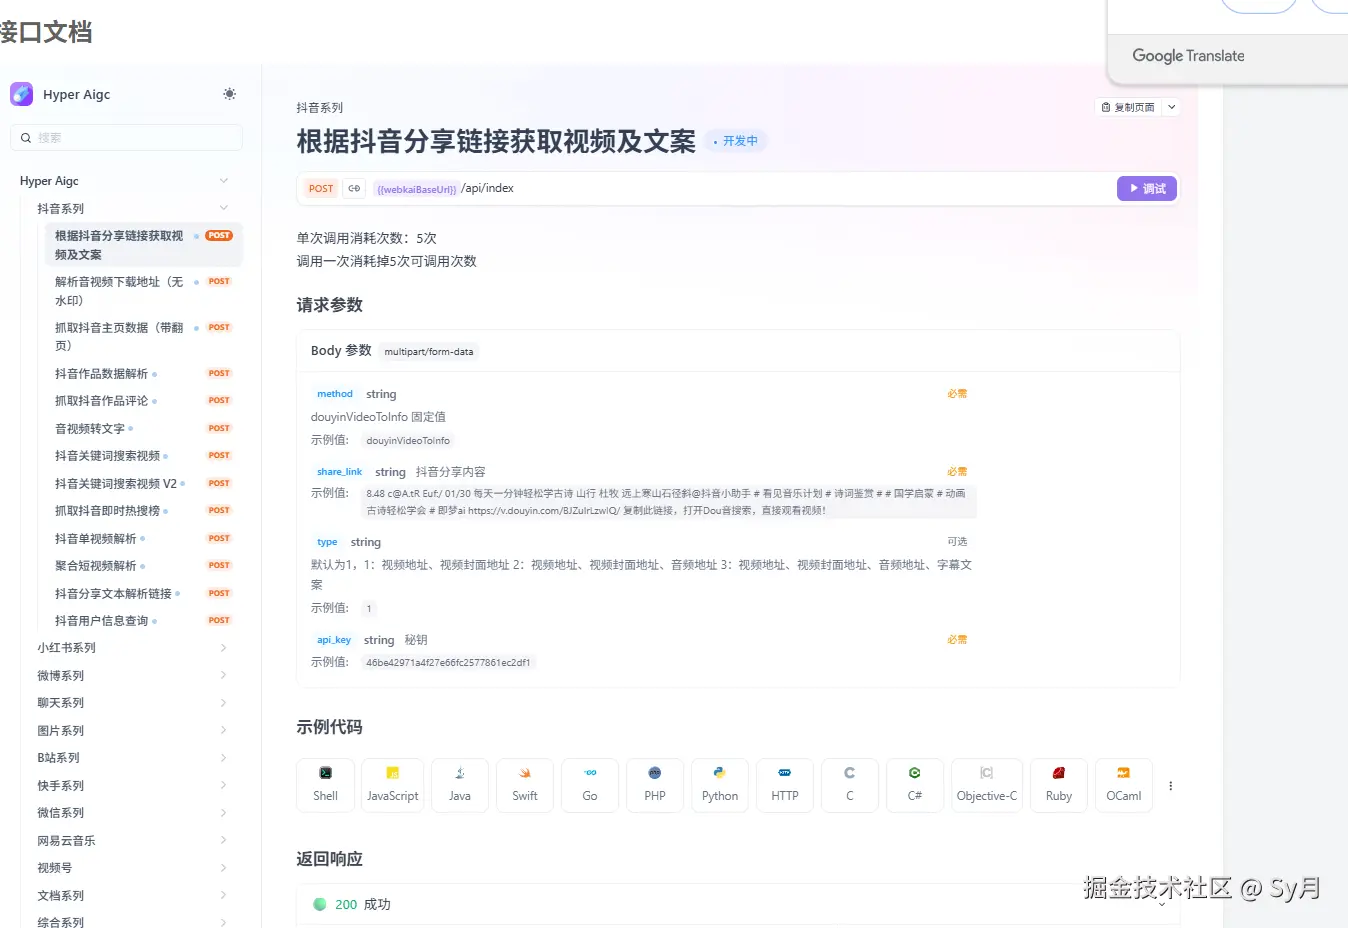Select the Python code example icon
The height and width of the screenshot is (928, 1348).
click(x=720, y=785)
